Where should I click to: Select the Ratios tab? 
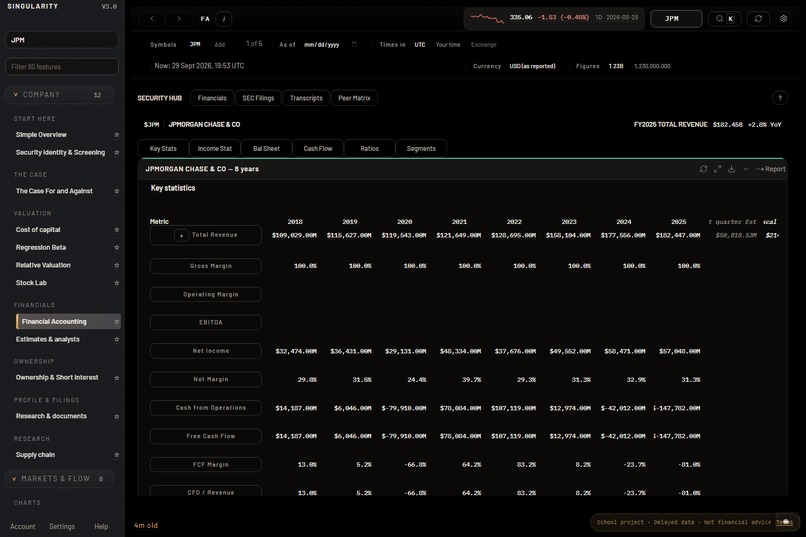pos(370,149)
